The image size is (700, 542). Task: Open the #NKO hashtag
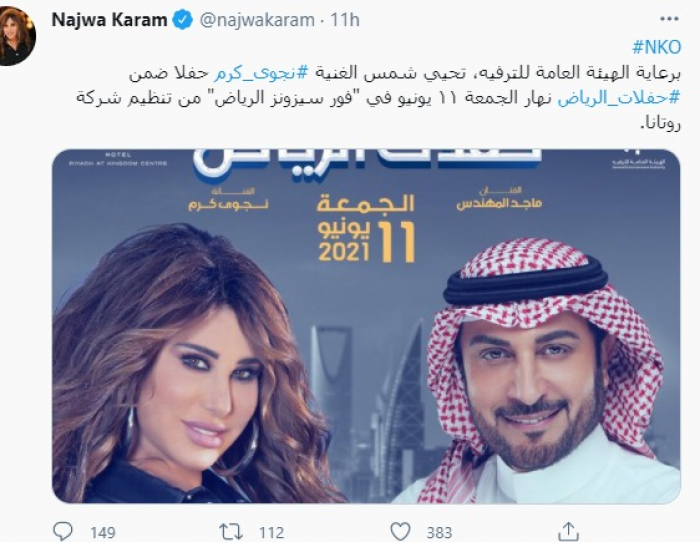coord(657,47)
